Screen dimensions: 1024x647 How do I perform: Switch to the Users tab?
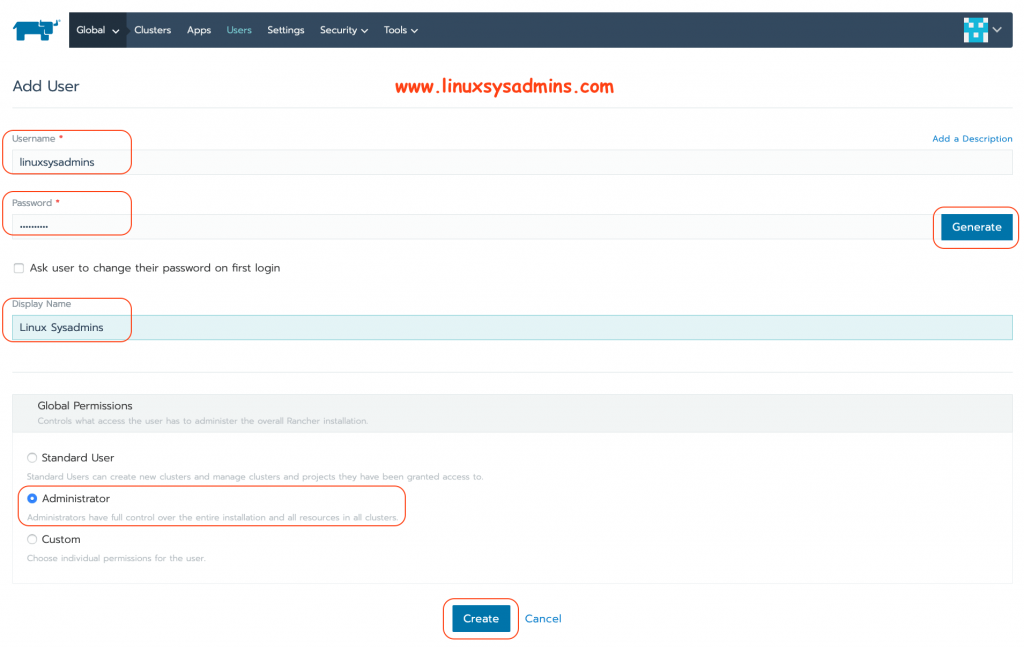(x=239, y=30)
